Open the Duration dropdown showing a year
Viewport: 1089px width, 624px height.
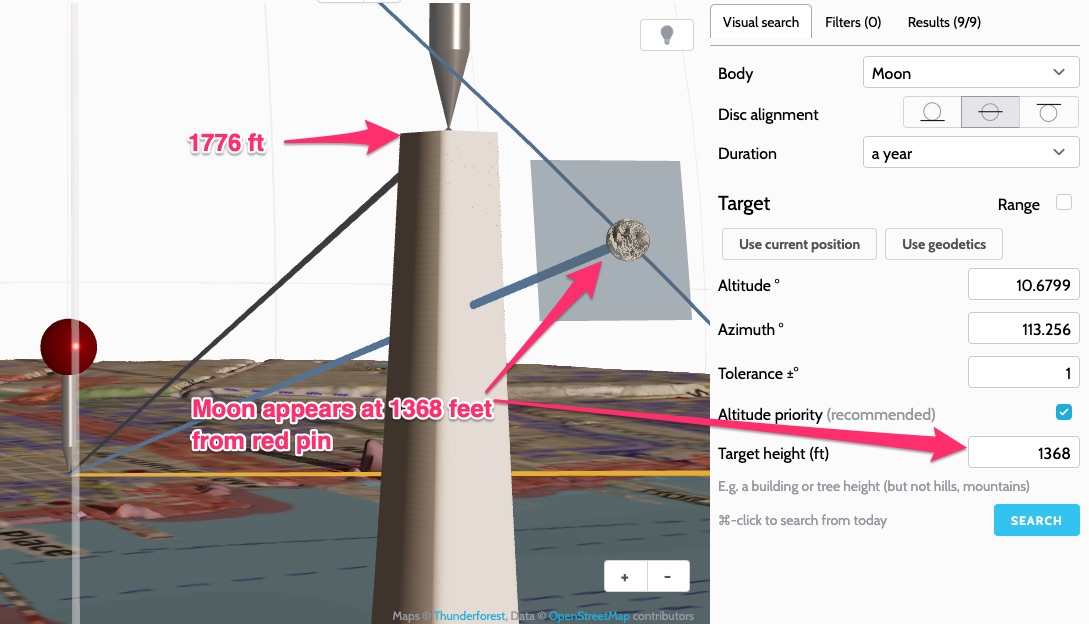971,153
